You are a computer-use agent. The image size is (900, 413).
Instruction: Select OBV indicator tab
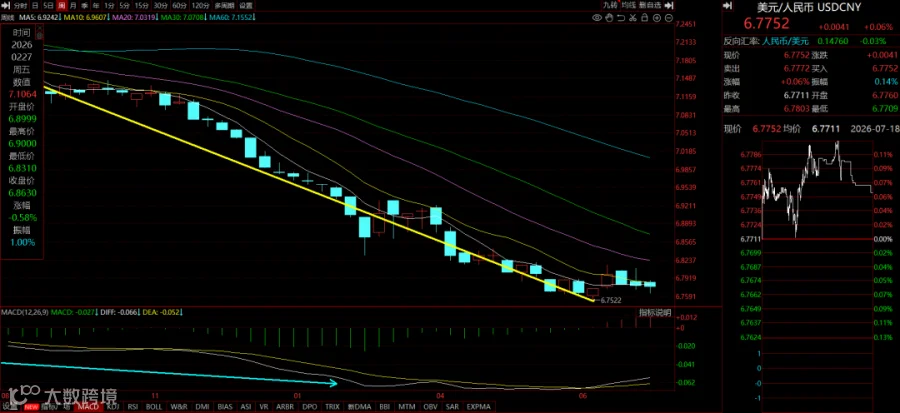(x=430, y=407)
